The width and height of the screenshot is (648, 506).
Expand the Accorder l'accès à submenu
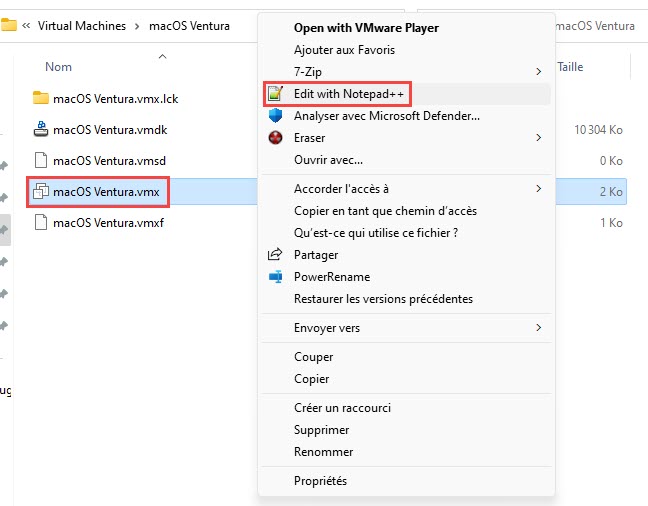(x=538, y=189)
